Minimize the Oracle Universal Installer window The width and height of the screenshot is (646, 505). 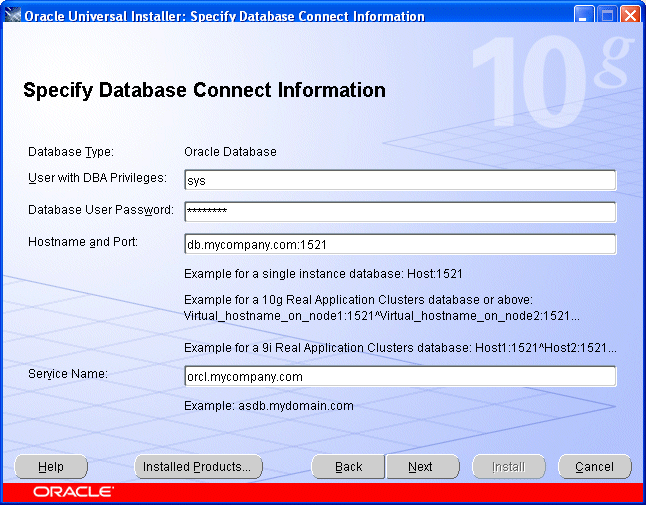pyautogui.click(x=584, y=15)
